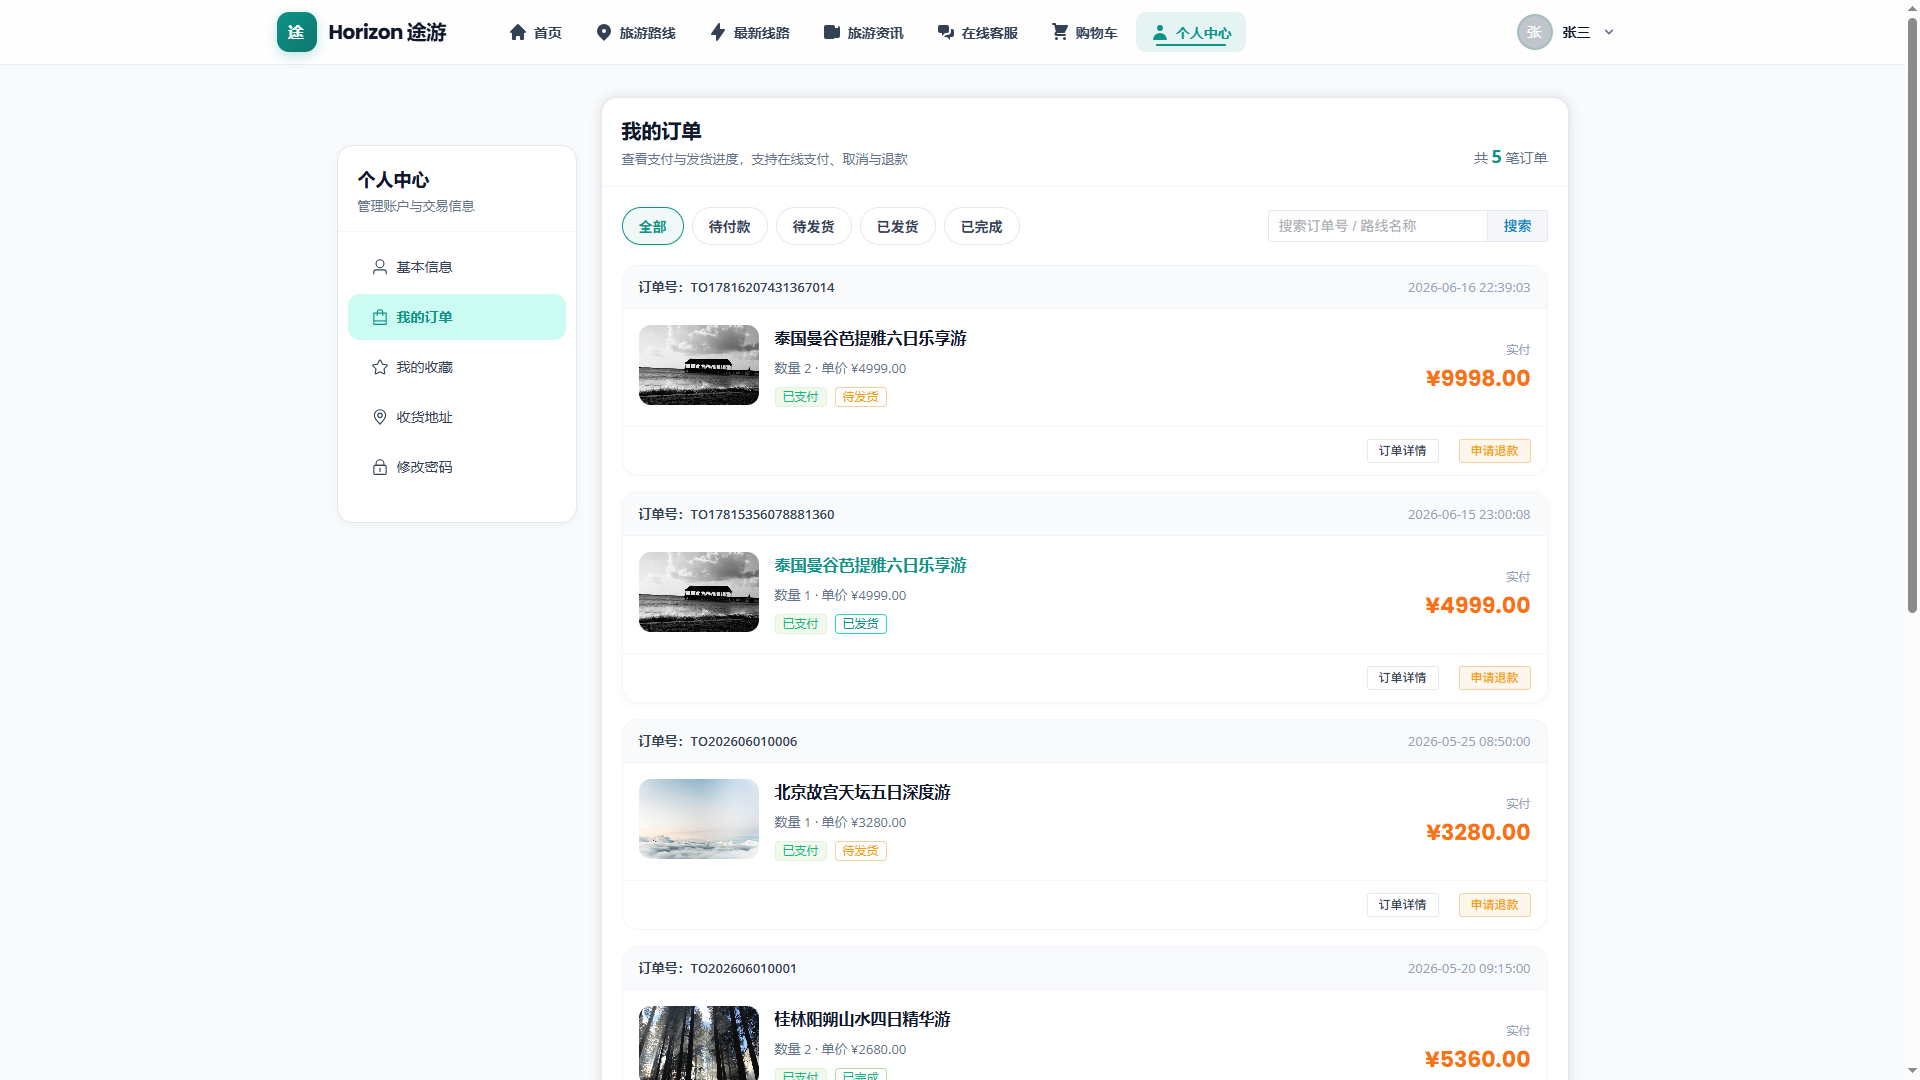The height and width of the screenshot is (1080, 1920).
Task: Open the 桂林阳朔山水四日精华游 title link
Action: point(862,1020)
